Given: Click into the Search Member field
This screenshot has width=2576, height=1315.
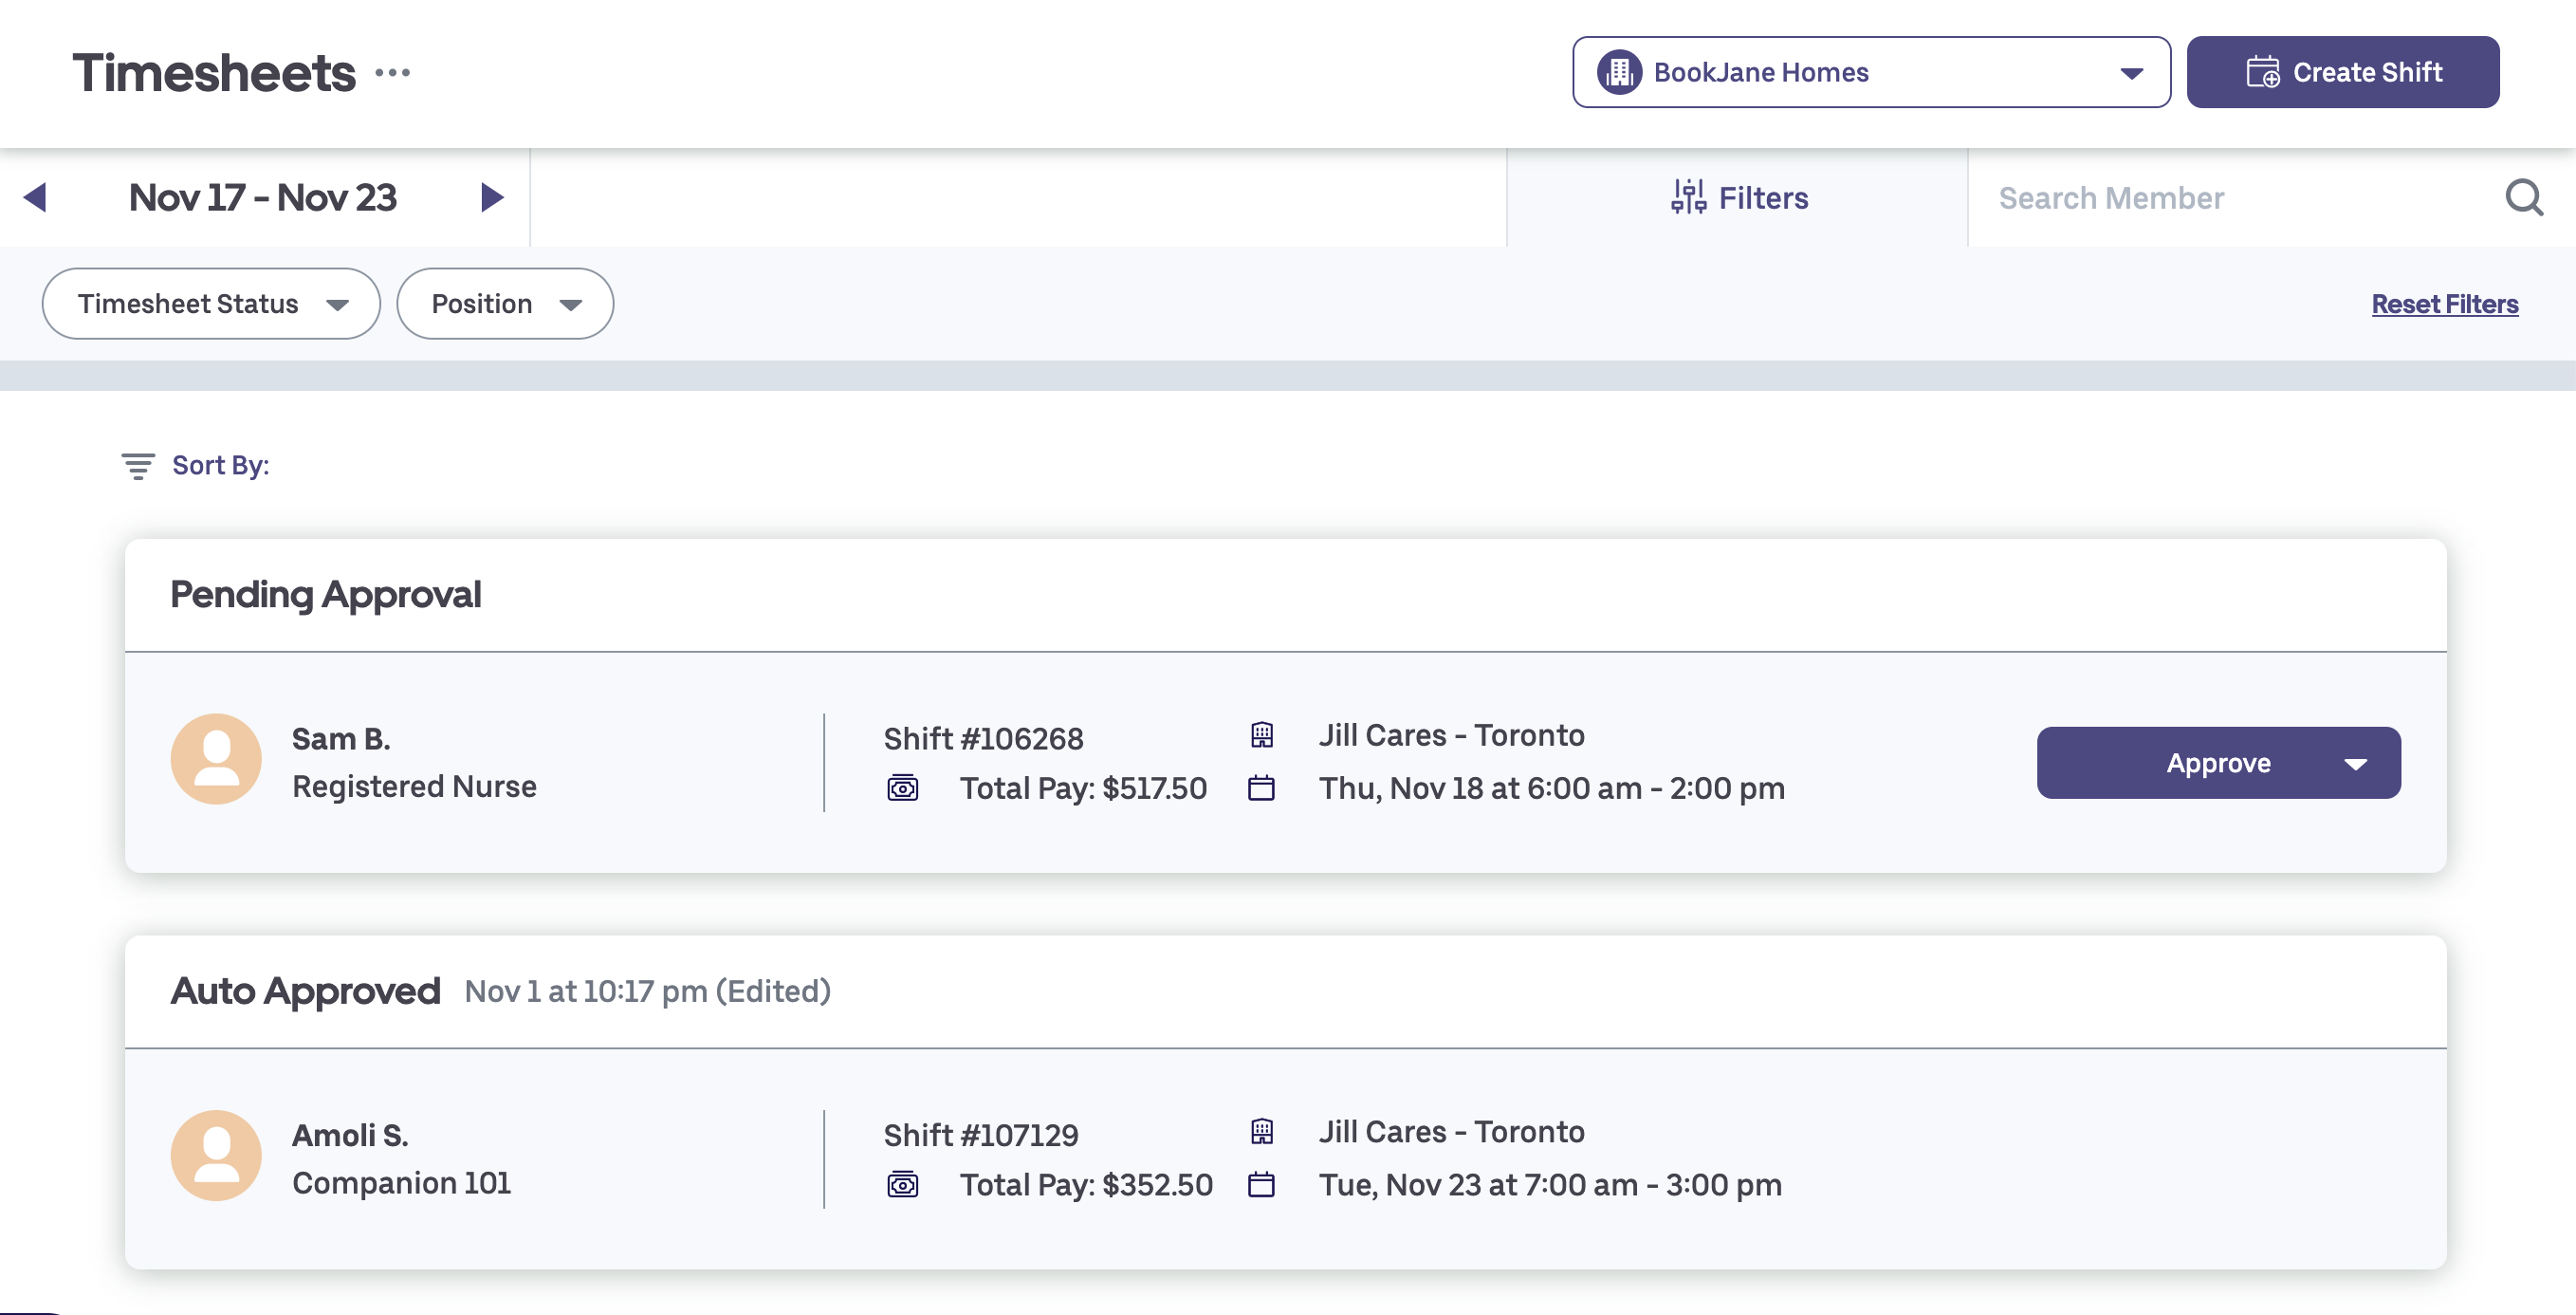Looking at the screenshot, I should click(x=2230, y=198).
